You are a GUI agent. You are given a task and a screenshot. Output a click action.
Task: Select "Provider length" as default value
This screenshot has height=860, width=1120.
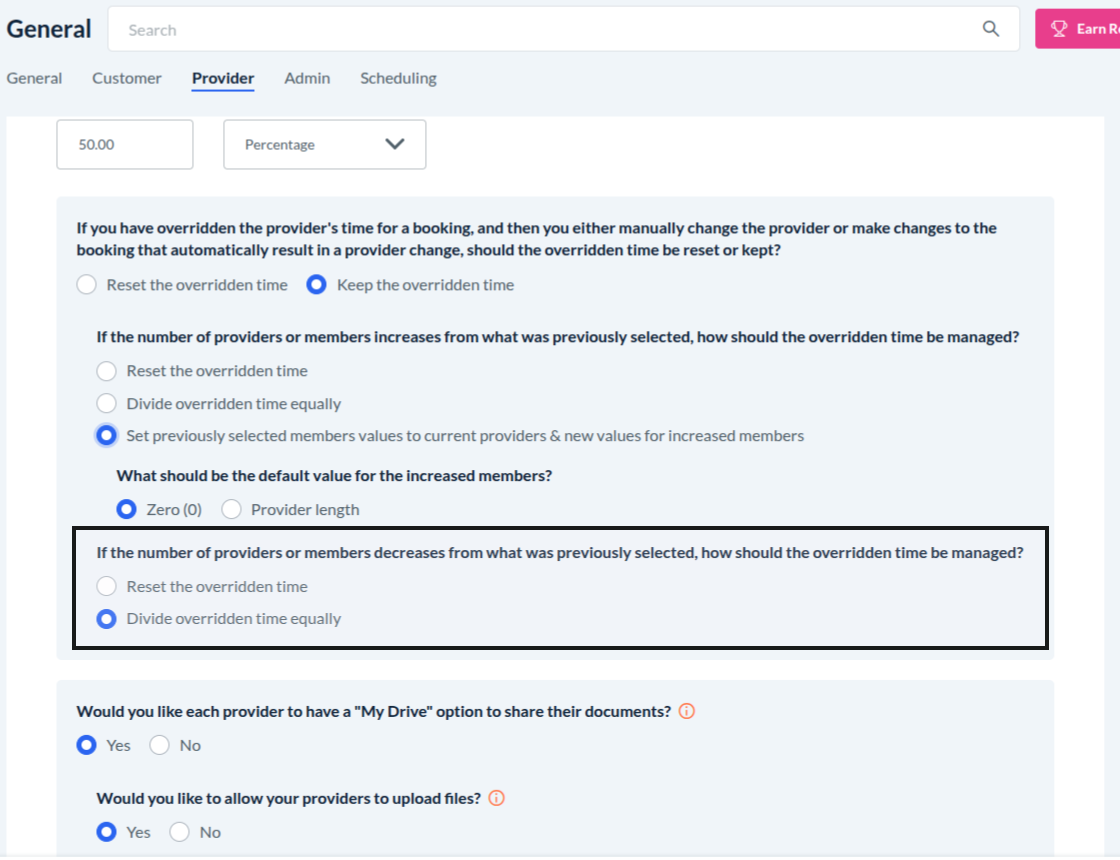tap(232, 509)
